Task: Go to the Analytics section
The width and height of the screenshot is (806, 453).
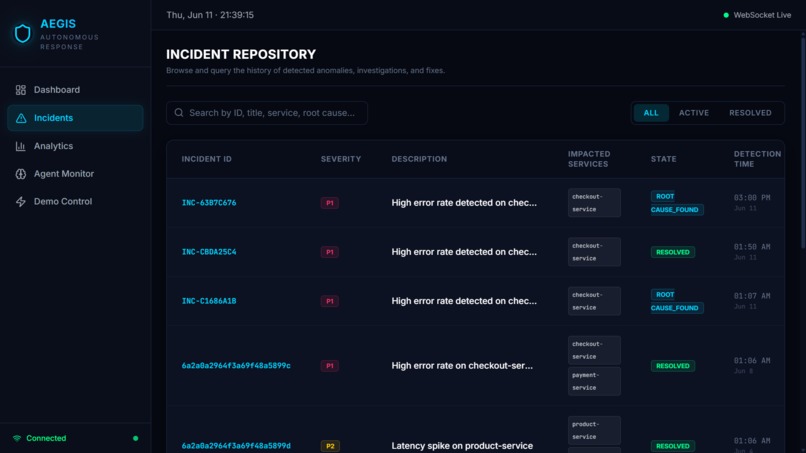Action: point(76,146)
